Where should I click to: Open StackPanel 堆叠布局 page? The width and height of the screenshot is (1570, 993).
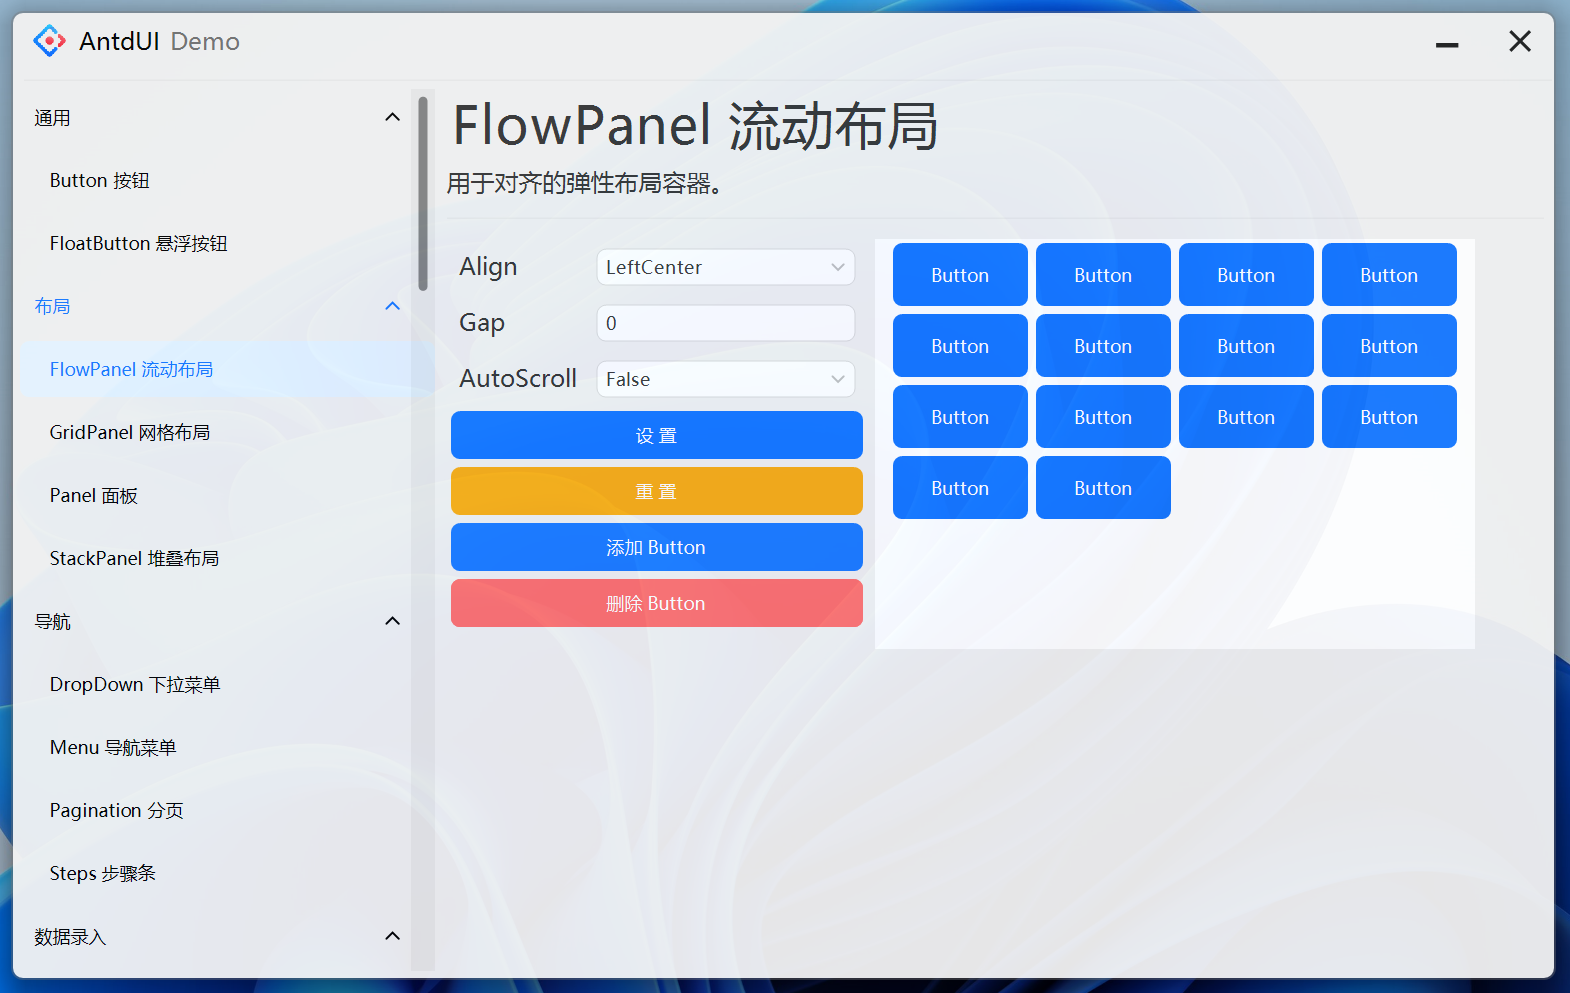134,559
